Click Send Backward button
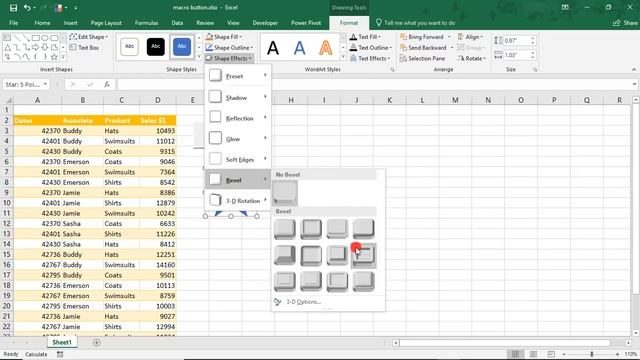The width and height of the screenshot is (640, 360). click(x=423, y=48)
